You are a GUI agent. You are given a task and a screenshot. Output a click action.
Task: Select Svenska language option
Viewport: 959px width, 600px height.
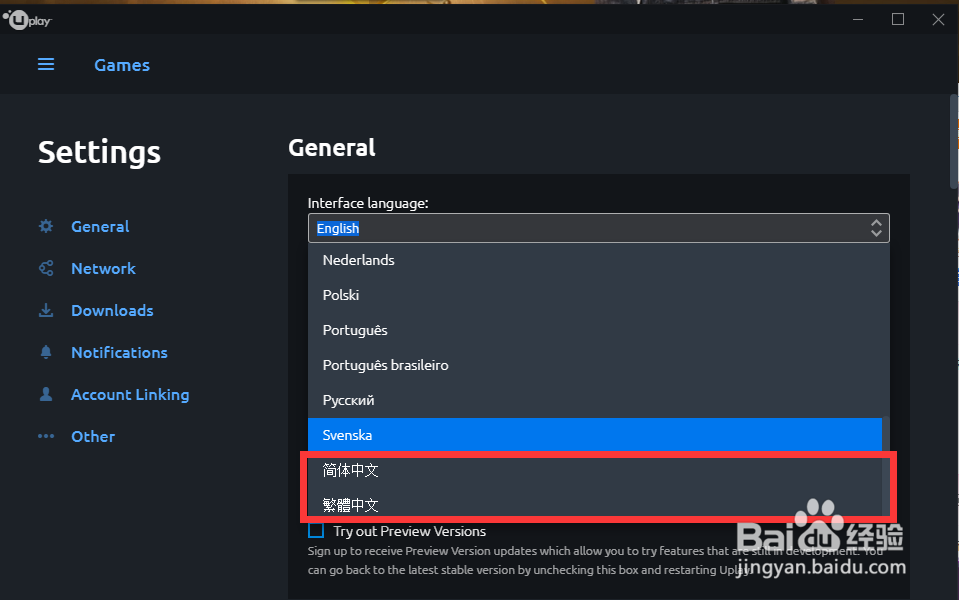(x=347, y=435)
